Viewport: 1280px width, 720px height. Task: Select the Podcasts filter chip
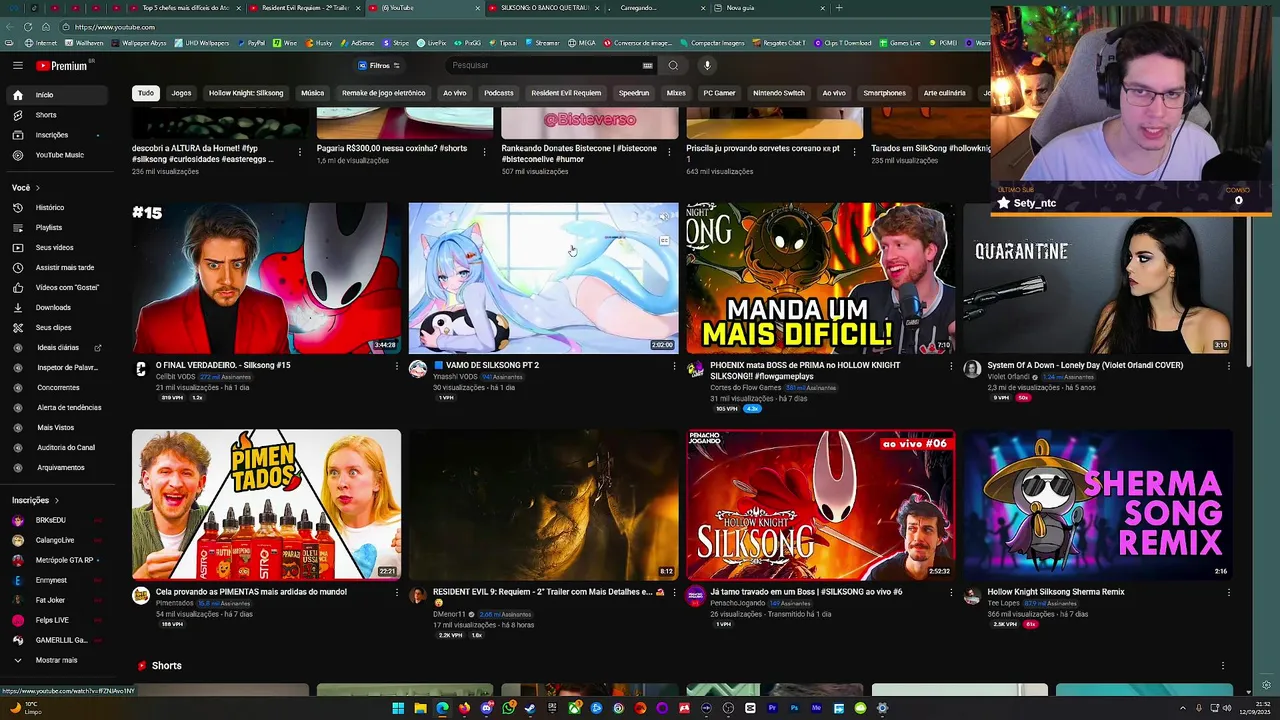(x=499, y=93)
